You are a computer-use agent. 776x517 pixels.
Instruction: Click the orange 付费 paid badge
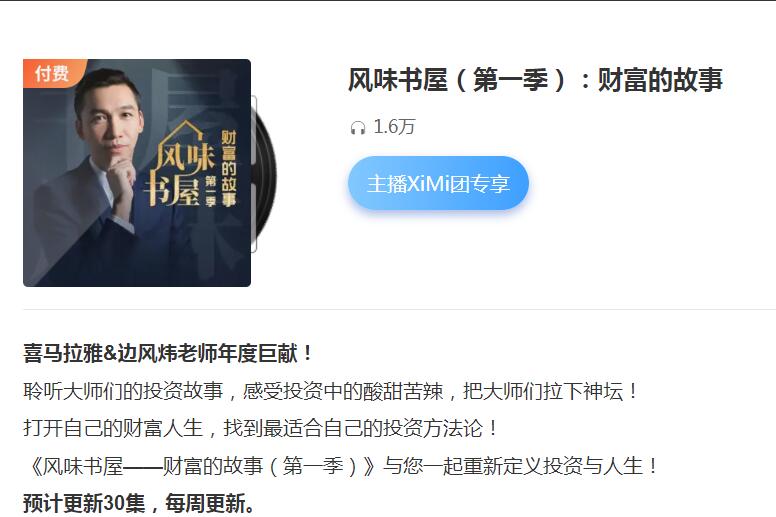[x=53, y=73]
